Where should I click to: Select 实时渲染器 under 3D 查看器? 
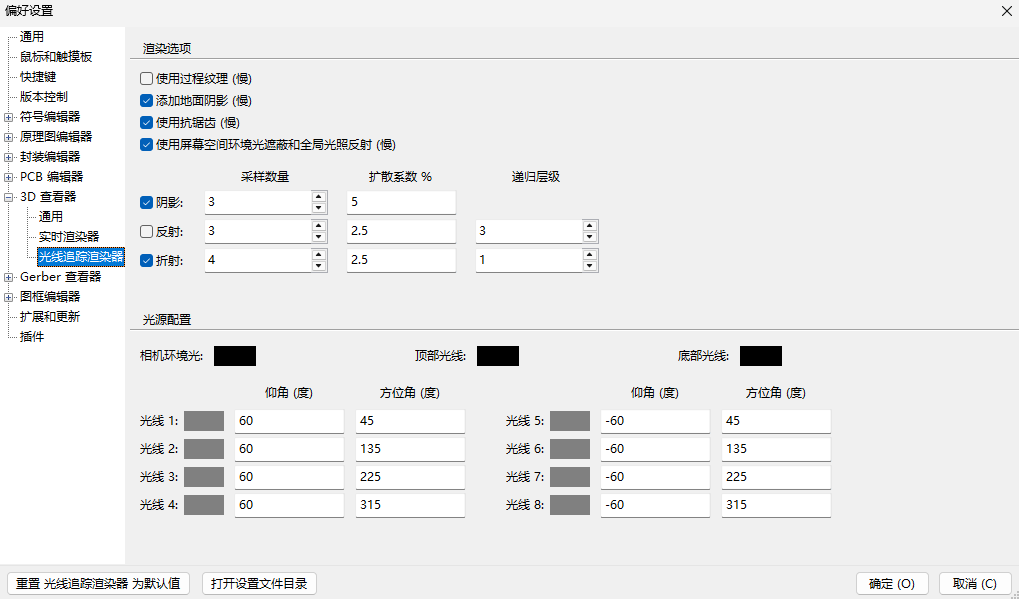69,236
